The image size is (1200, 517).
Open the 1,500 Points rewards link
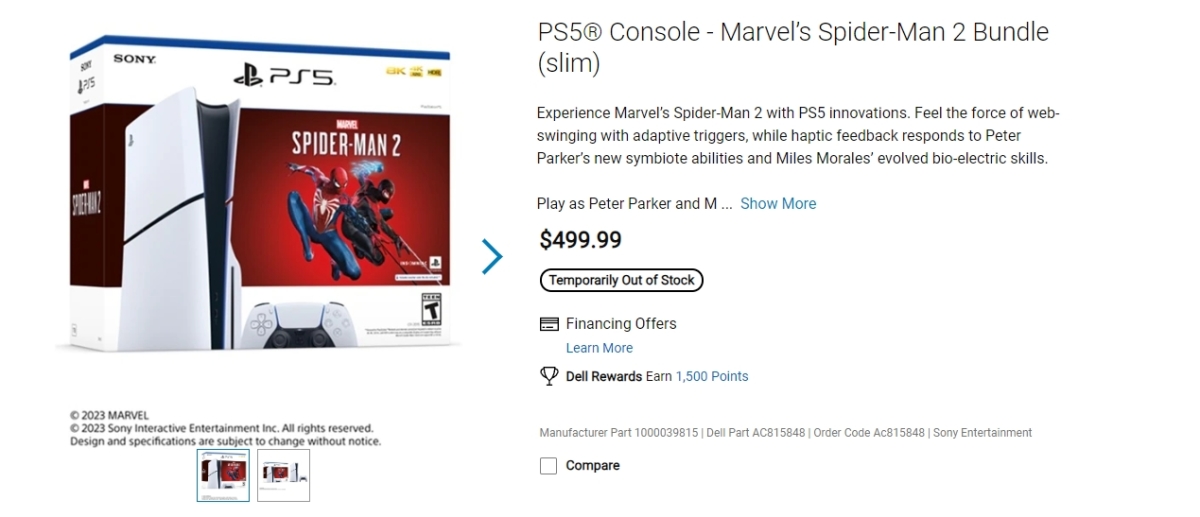(x=712, y=376)
